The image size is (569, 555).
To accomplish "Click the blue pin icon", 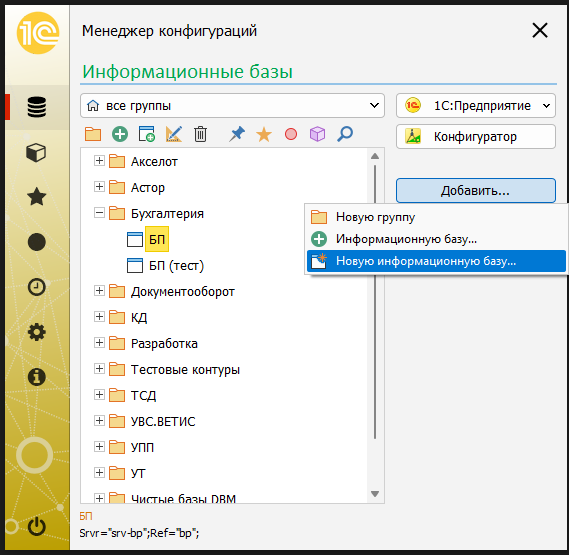I will [x=237, y=134].
